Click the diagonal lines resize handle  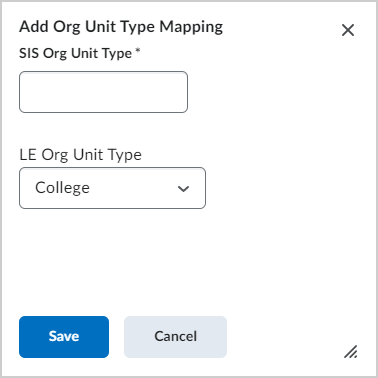click(x=351, y=352)
